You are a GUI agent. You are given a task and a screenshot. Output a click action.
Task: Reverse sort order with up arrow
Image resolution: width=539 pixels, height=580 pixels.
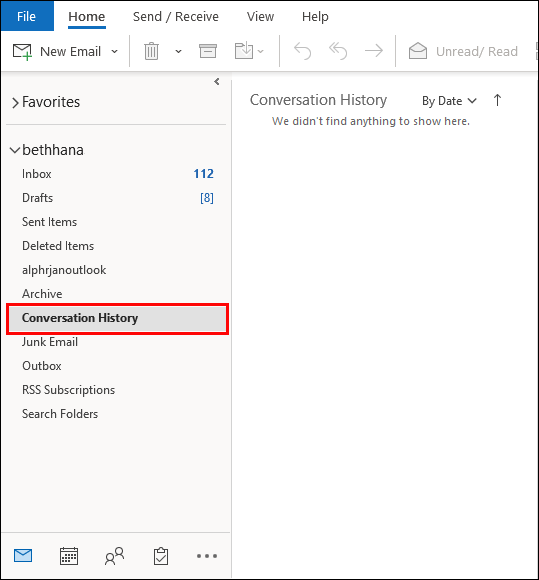click(x=497, y=100)
